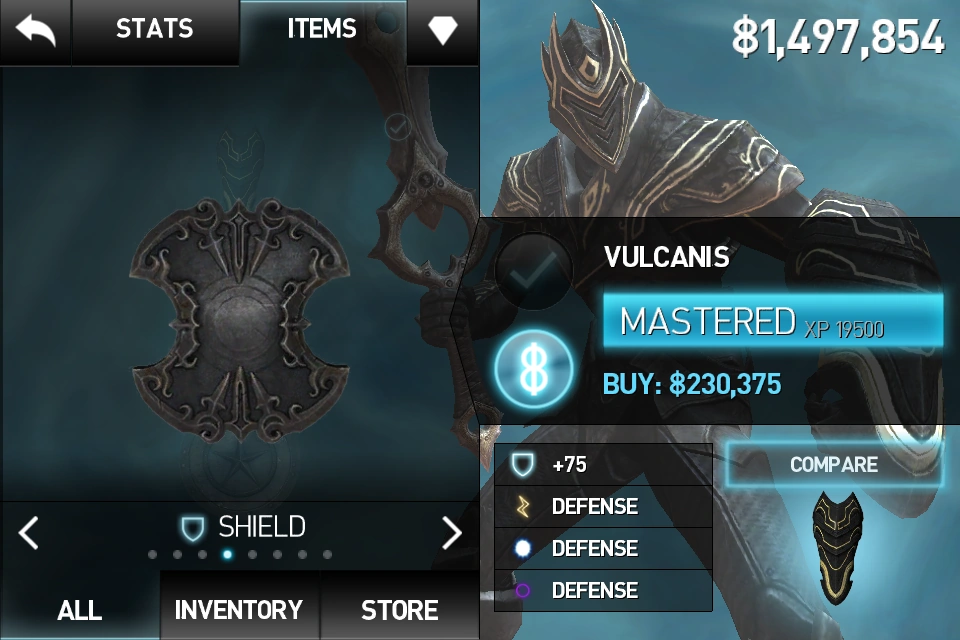Select the lightning defense icon
This screenshot has height=640, width=960.
pyautogui.click(x=523, y=506)
